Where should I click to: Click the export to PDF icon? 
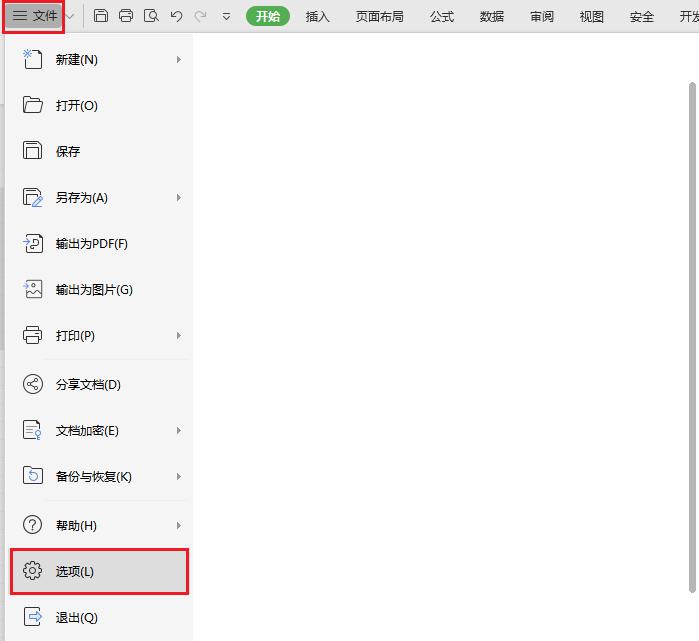pos(33,243)
